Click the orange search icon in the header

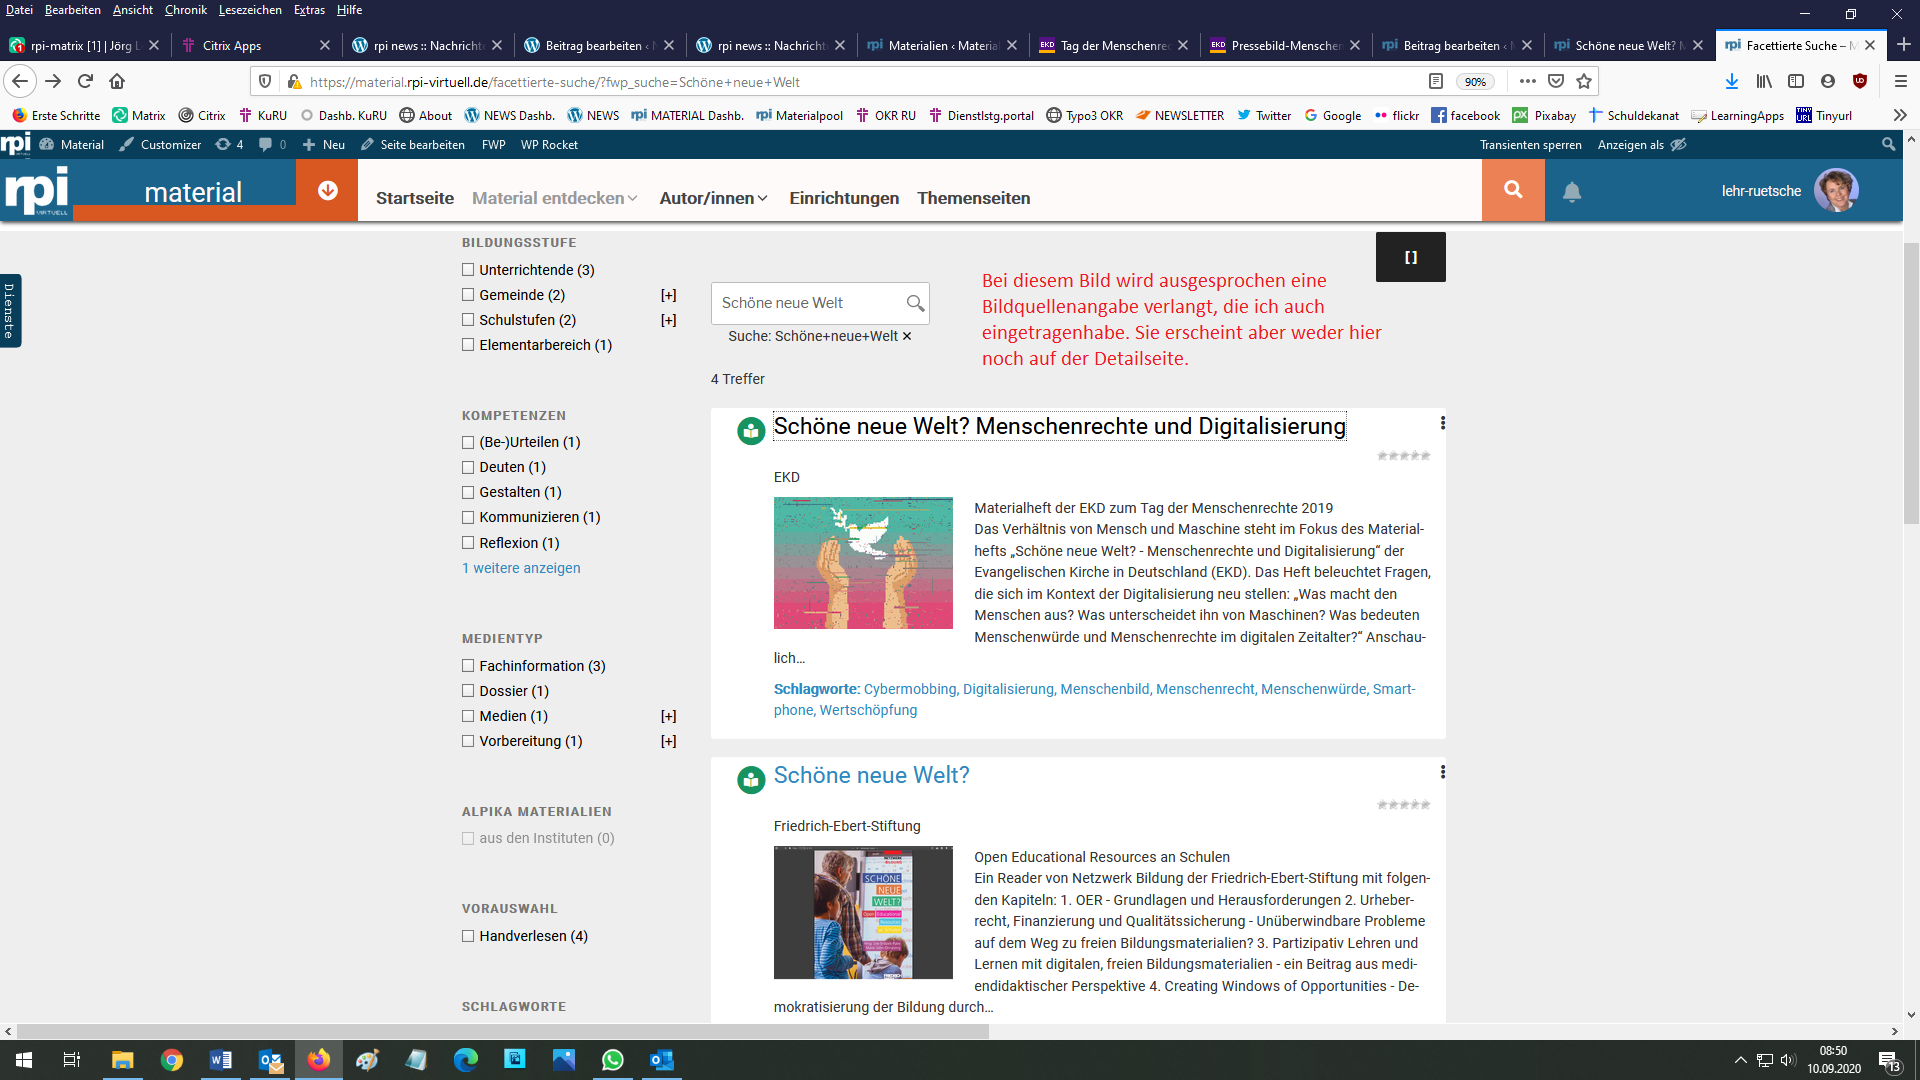click(1512, 190)
